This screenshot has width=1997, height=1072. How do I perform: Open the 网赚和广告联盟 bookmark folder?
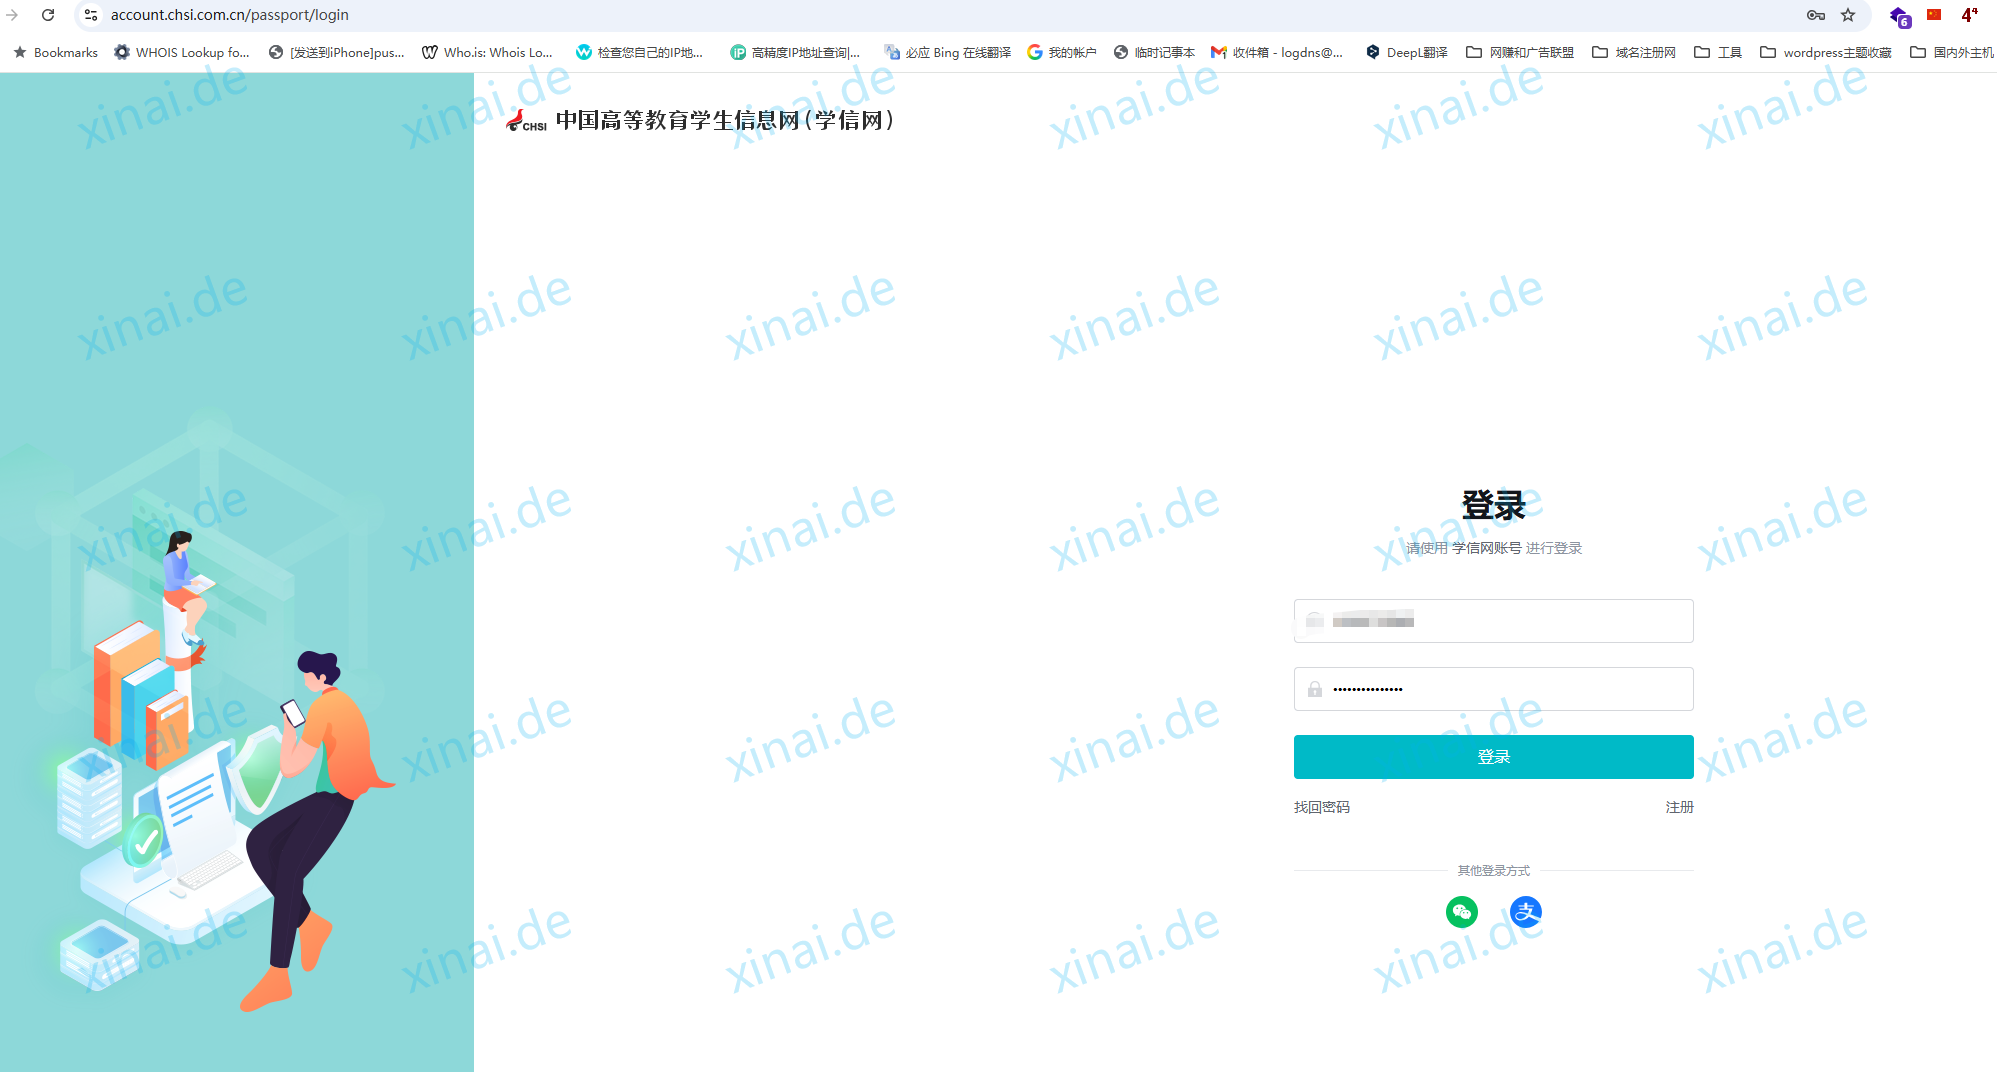(x=1520, y=52)
